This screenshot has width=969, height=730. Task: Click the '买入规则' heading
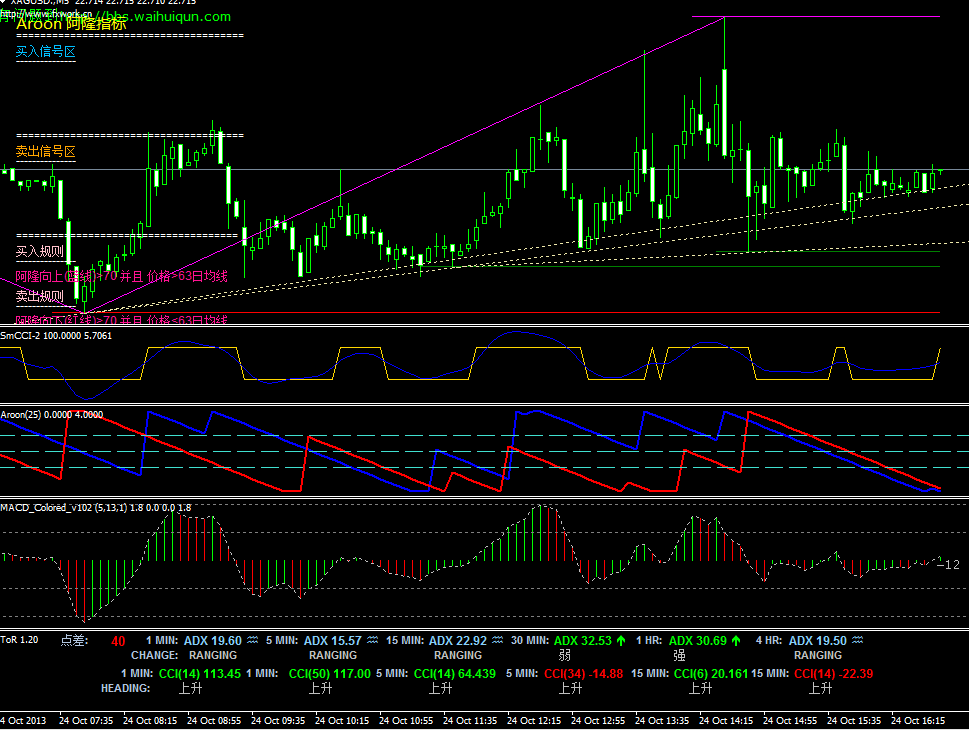(40, 251)
